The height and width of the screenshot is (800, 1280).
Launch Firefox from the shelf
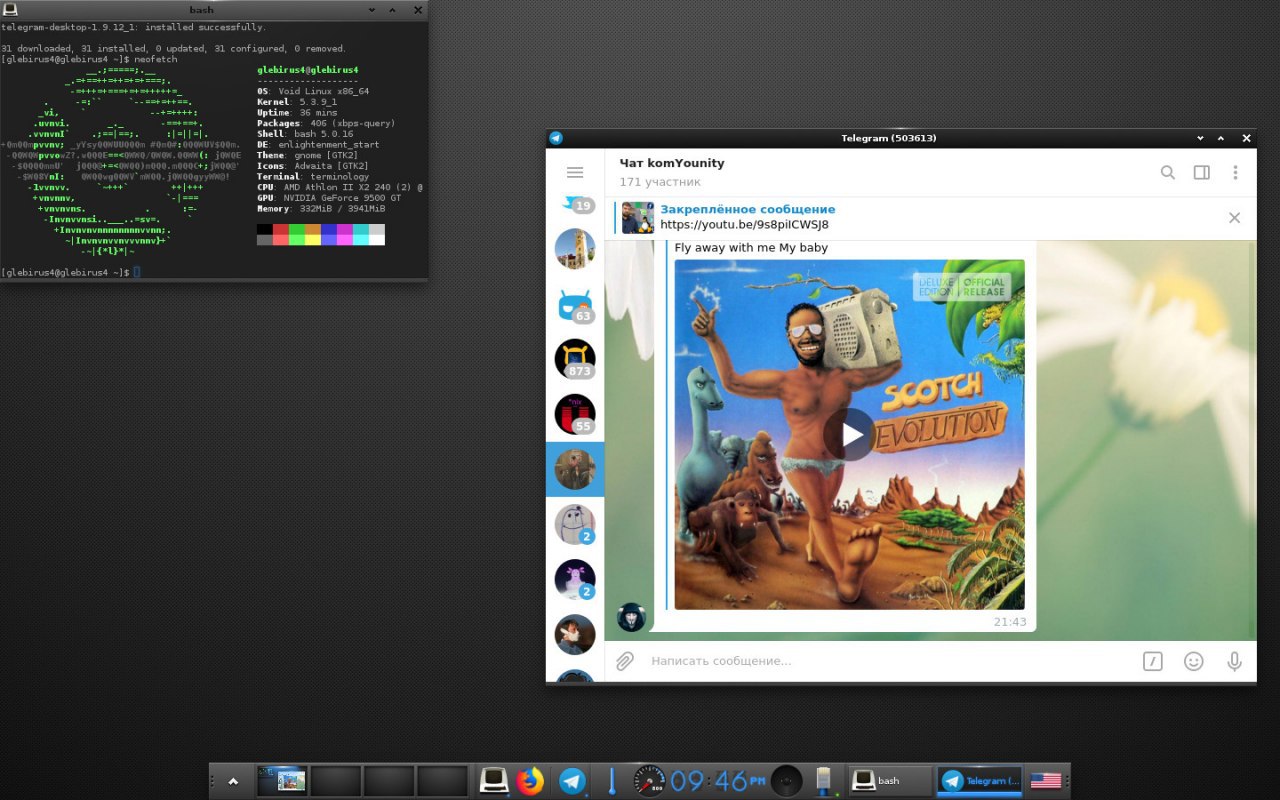tap(530, 781)
